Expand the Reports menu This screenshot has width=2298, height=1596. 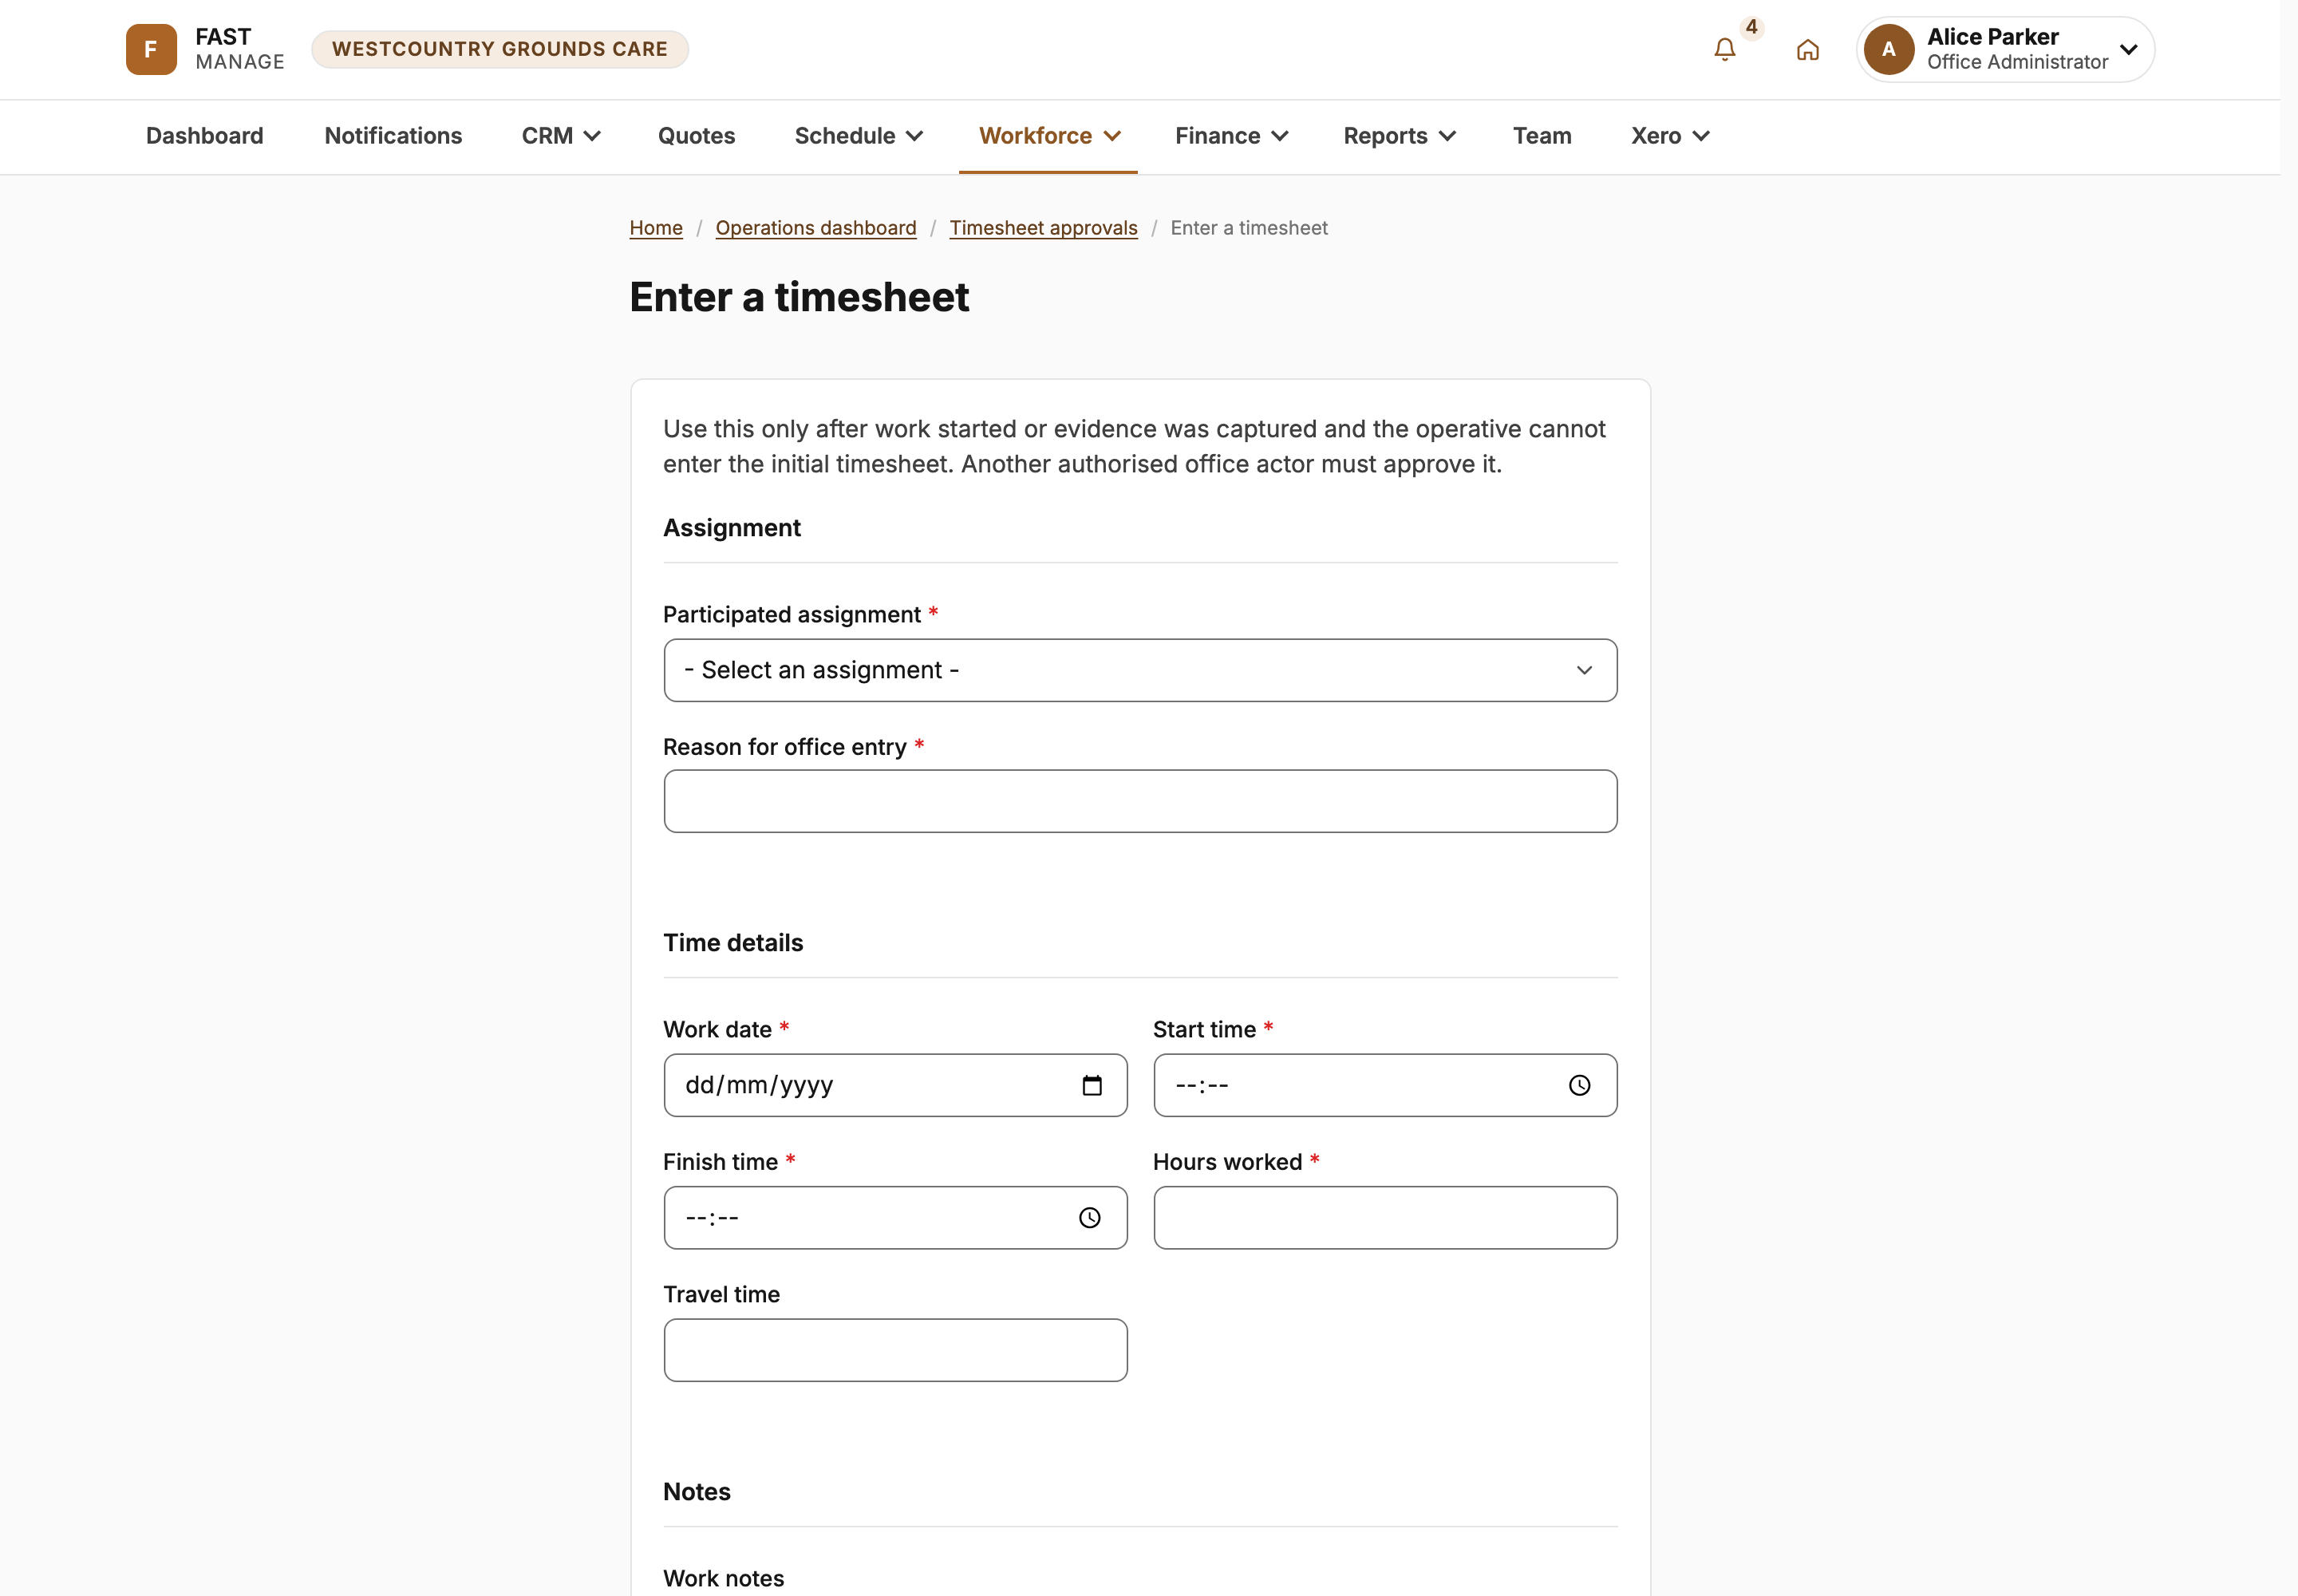[x=1399, y=136]
